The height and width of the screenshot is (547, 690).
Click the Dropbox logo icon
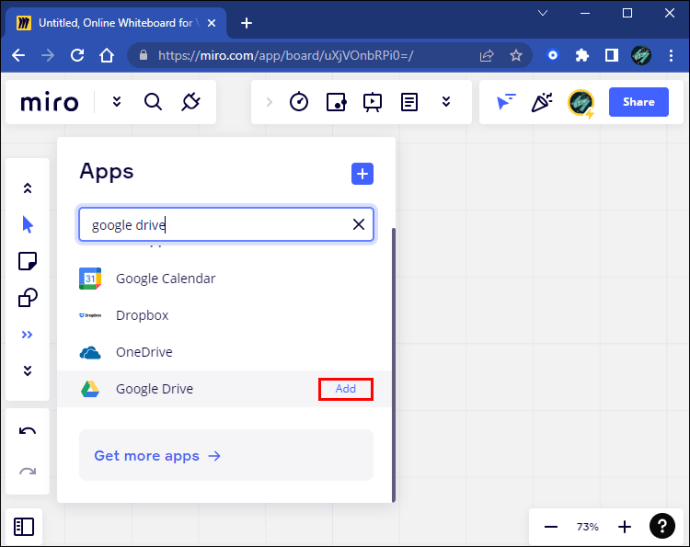[90, 315]
